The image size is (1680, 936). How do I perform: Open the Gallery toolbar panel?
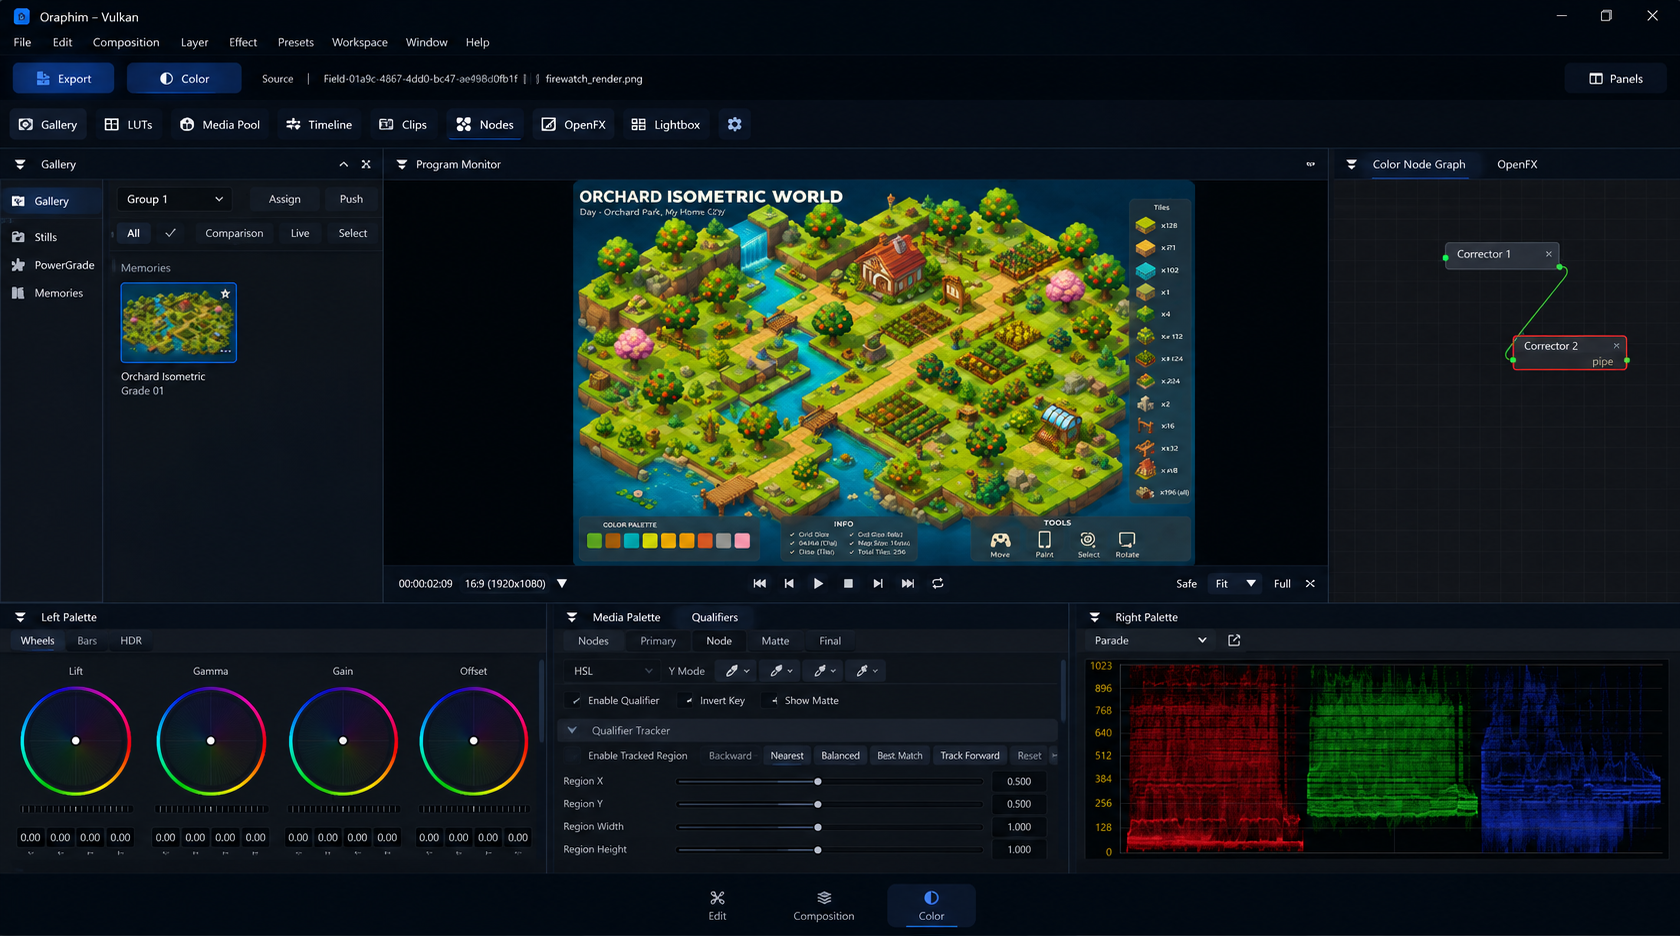tap(48, 125)
